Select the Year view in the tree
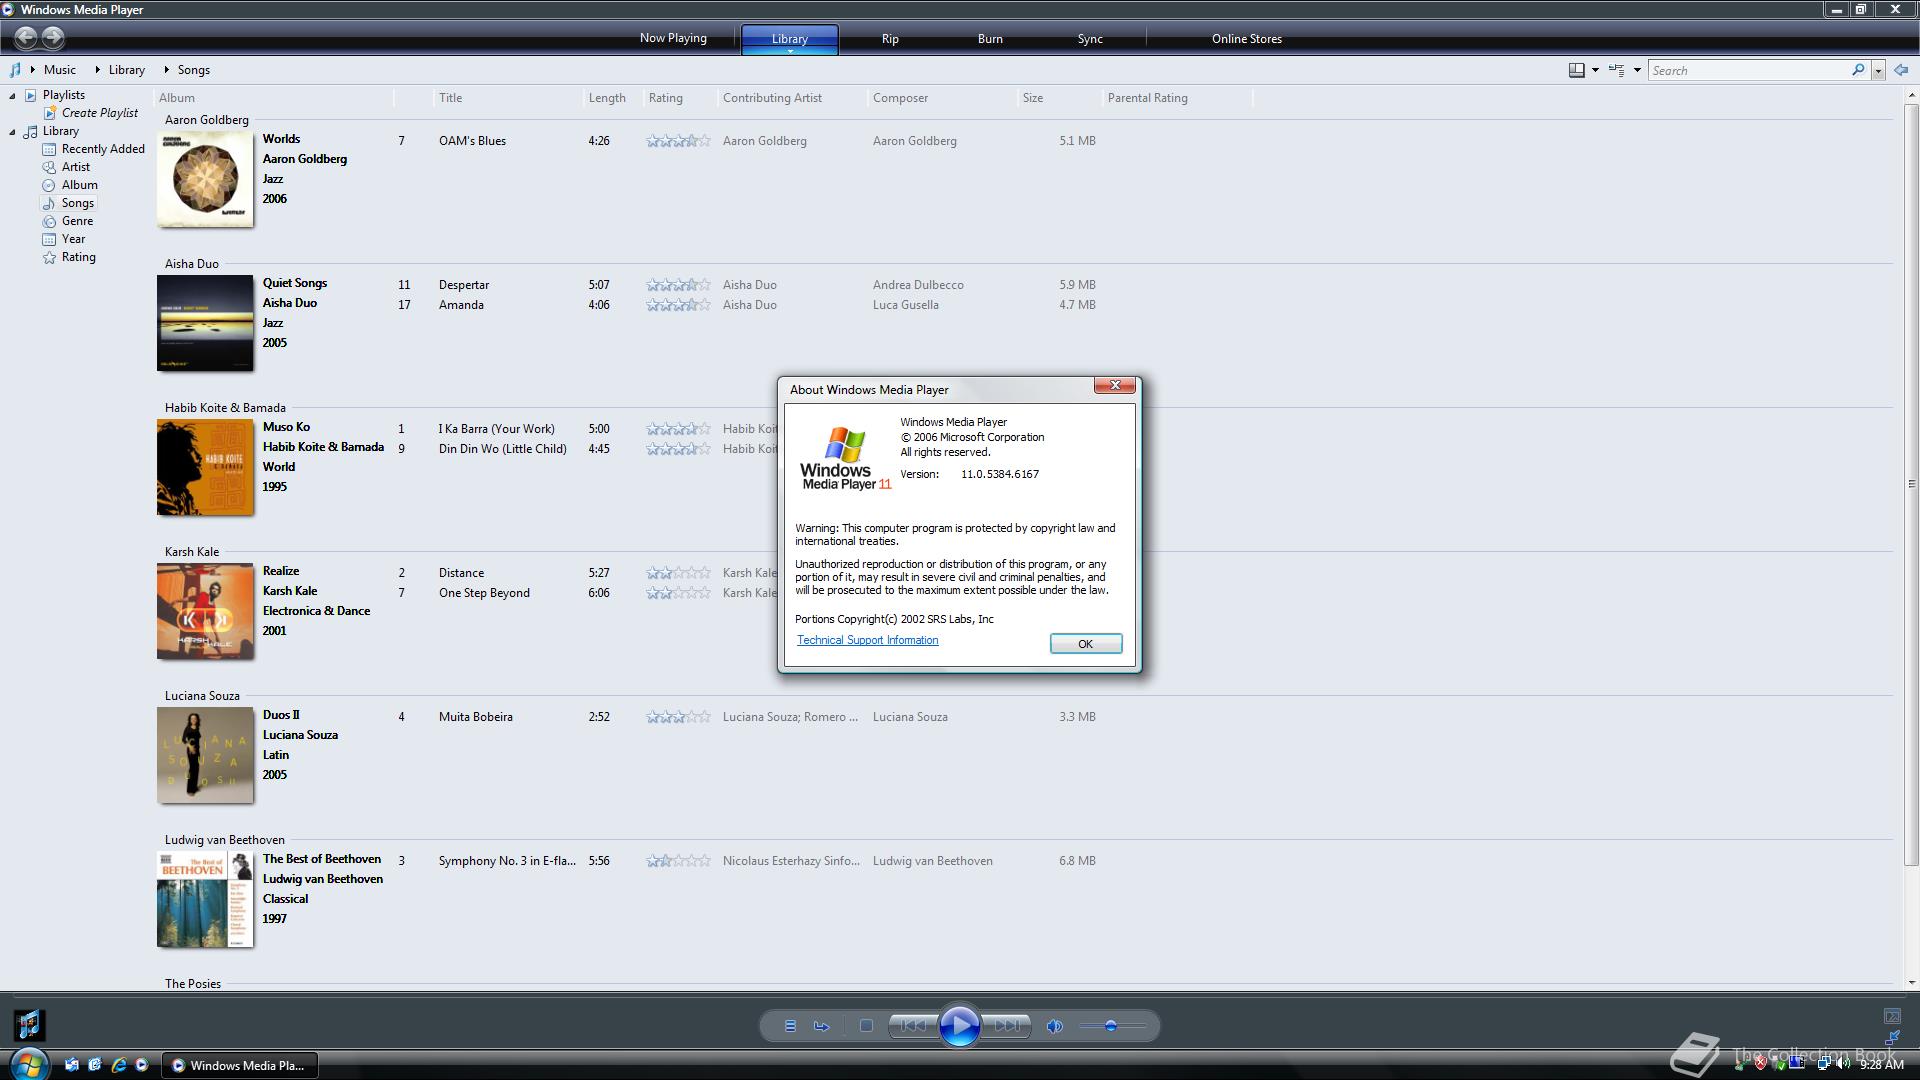This screenshot has width=1920, height=1080. pos(74,239)
